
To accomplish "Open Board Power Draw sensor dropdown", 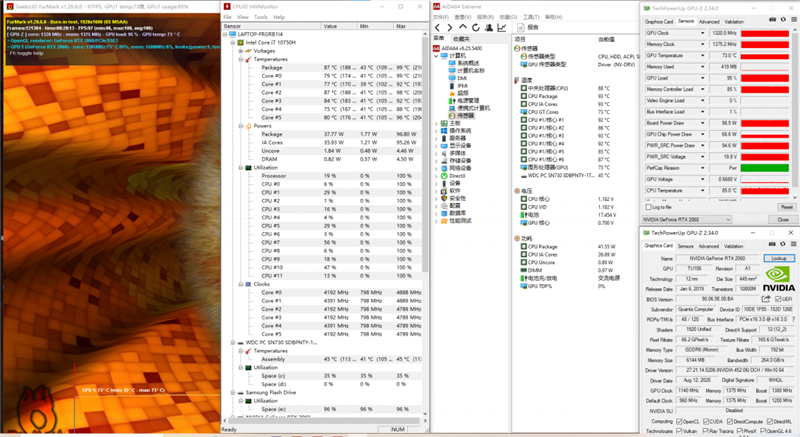I will [x=703, y=123].
